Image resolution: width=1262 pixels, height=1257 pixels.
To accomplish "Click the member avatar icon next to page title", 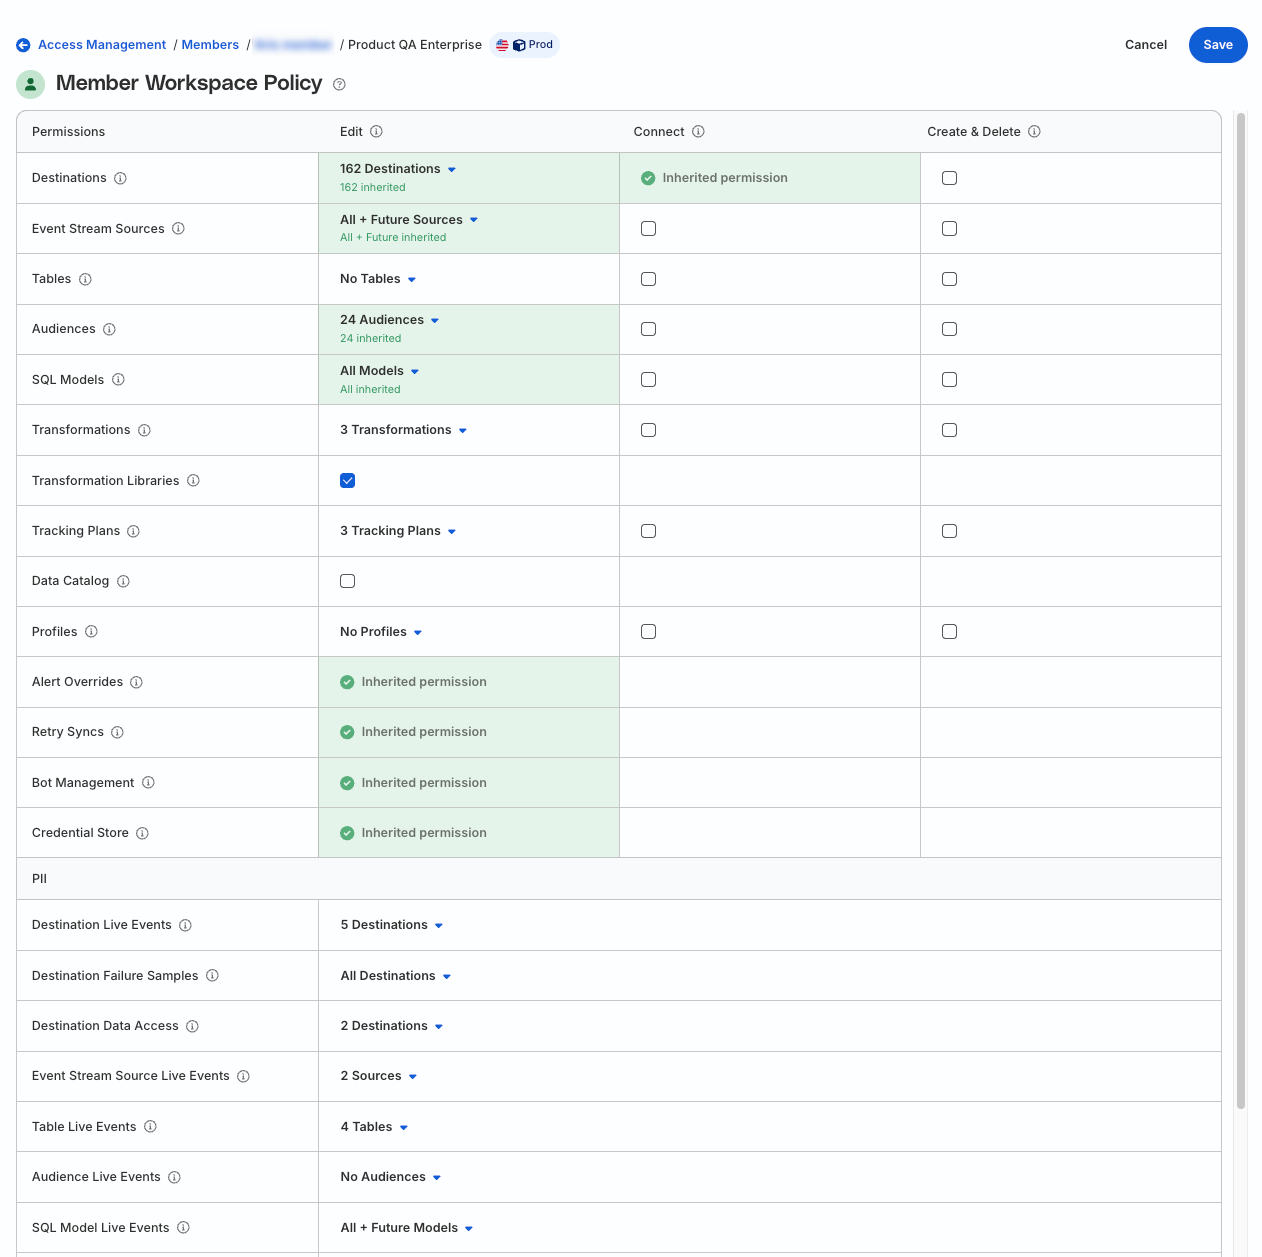I will point(30,84).
